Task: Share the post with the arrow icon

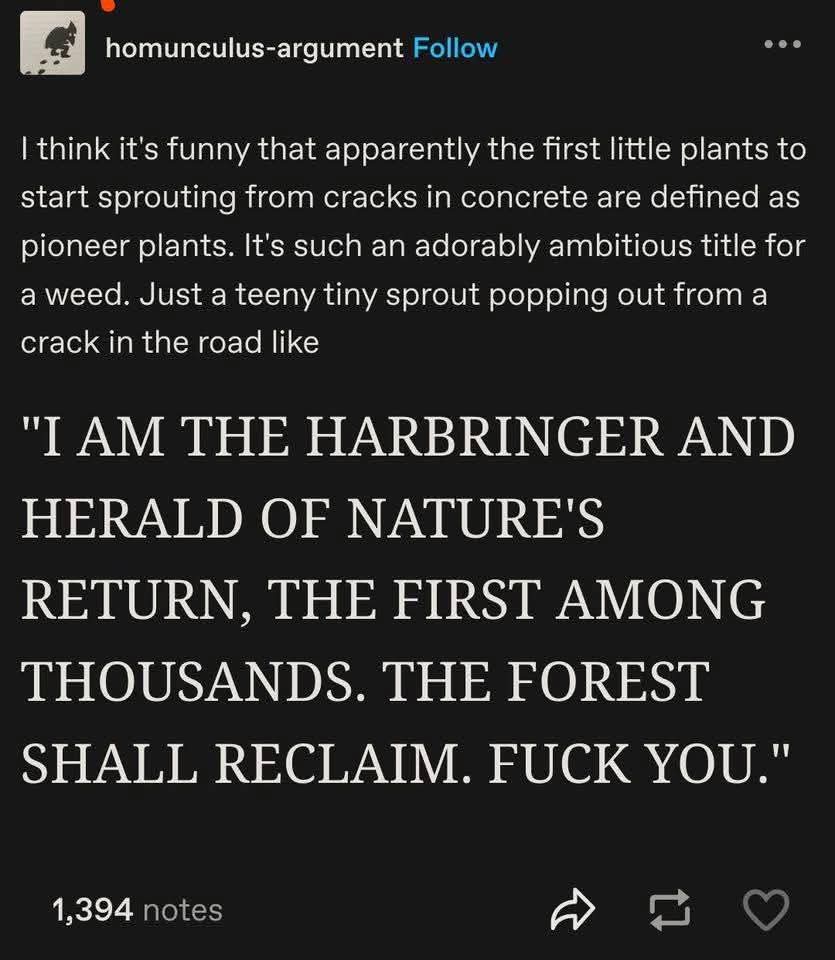Action: [573, 909]
